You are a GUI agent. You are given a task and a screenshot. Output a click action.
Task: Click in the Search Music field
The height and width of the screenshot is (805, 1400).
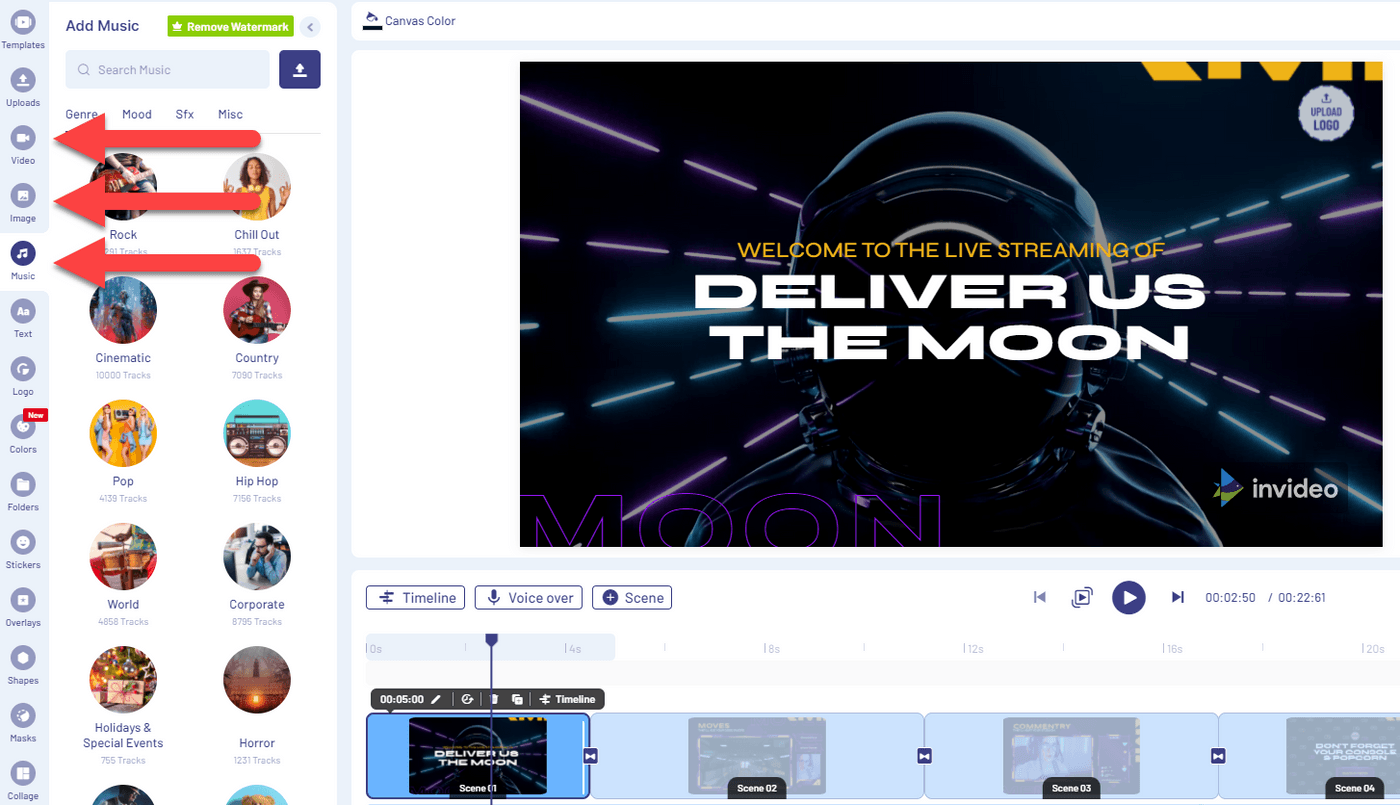click(168, 70)
